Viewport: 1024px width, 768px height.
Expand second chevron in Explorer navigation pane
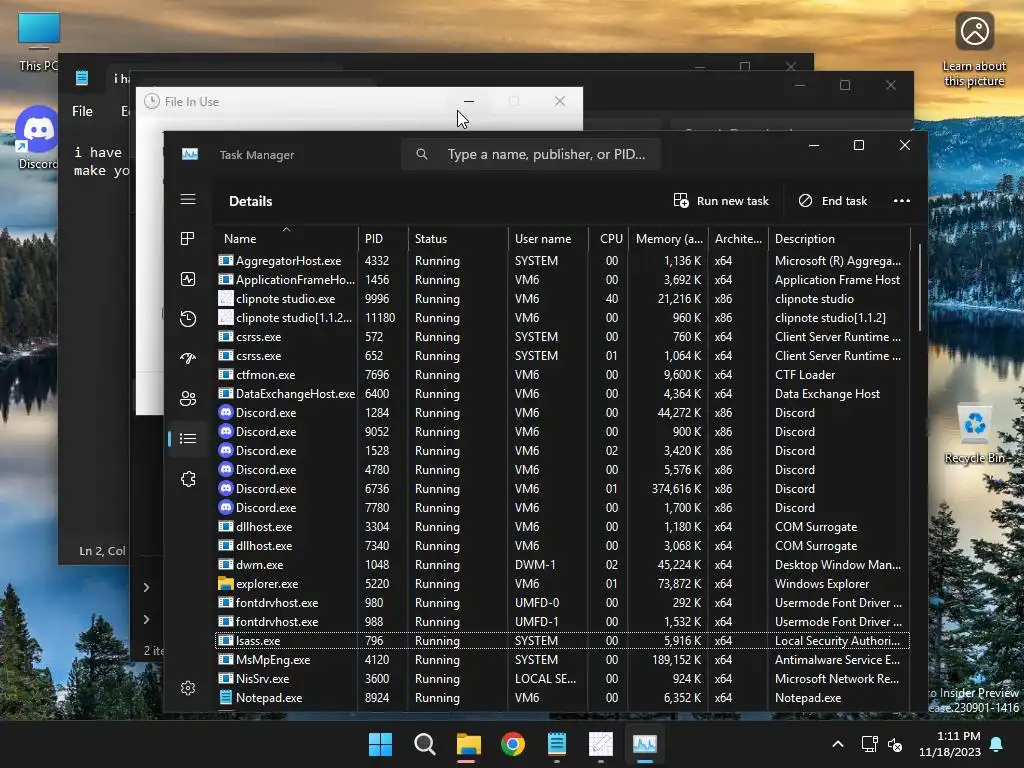click(x=146, y=619)
